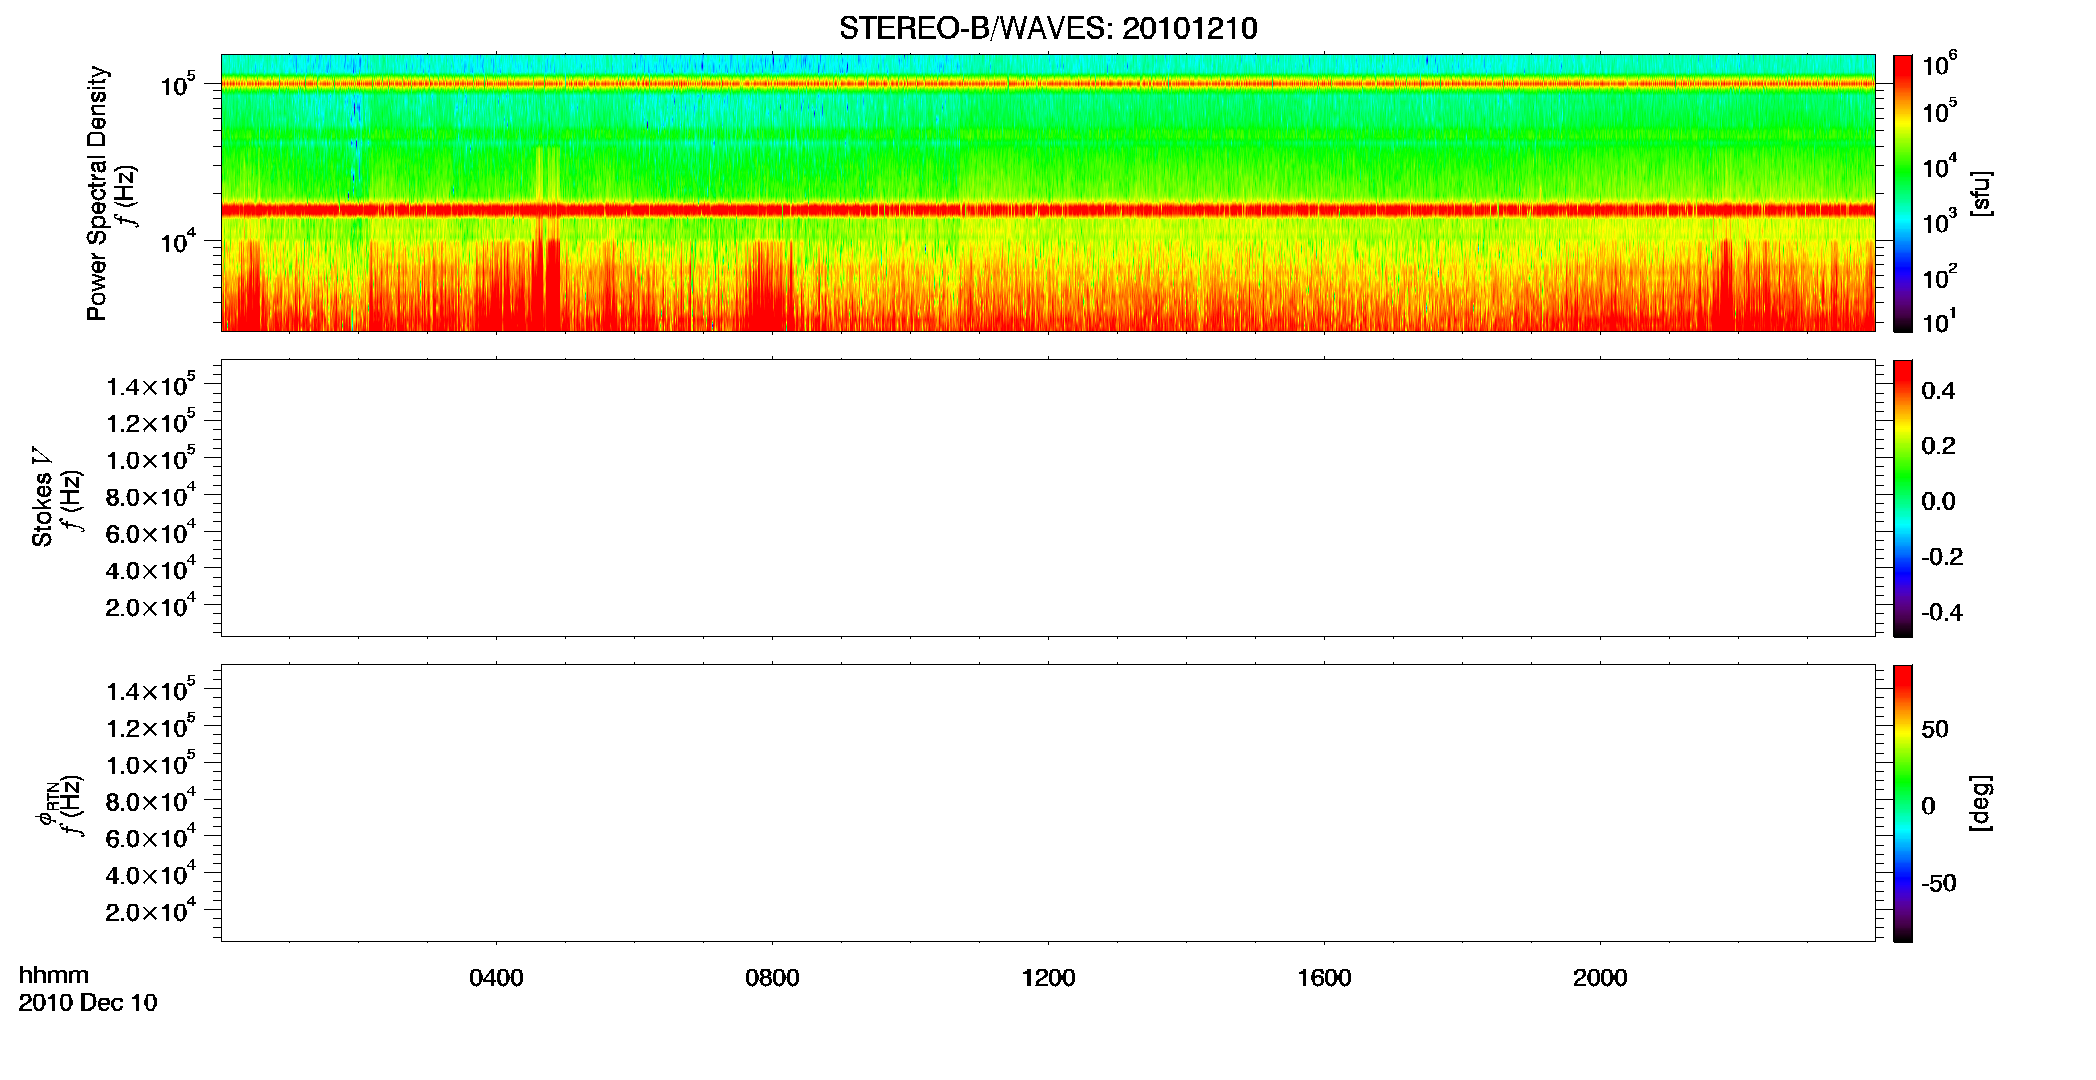Click the STEREO-B/WAVES: 20101210 plot title
2096x1080 pixels.
pyautogui.click(x=1048, y=29)
